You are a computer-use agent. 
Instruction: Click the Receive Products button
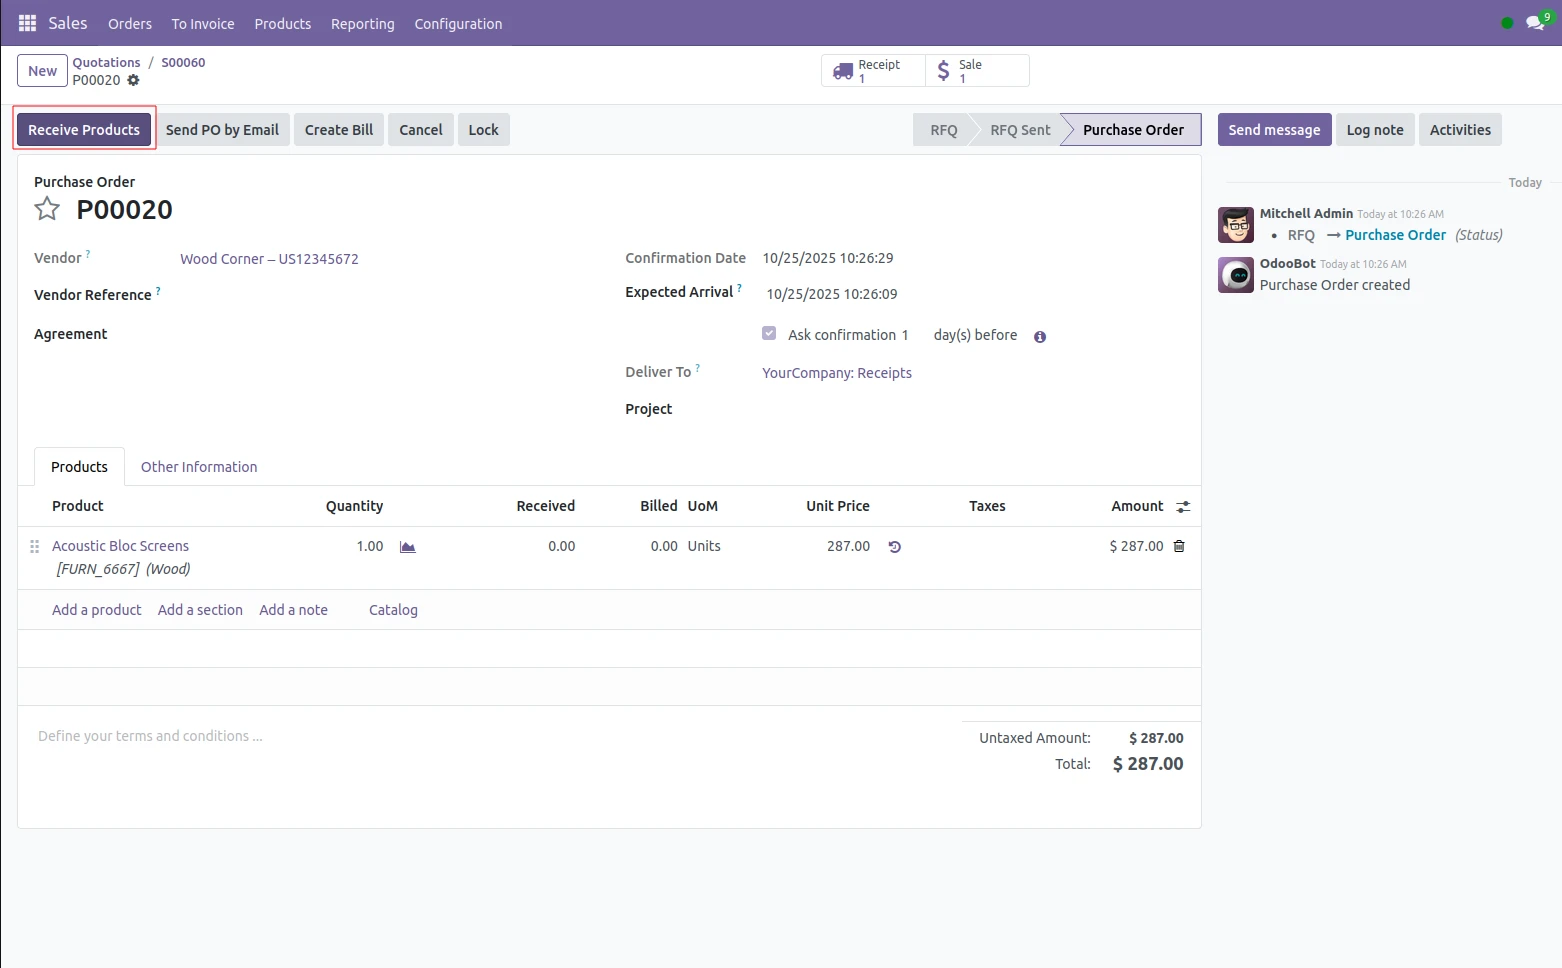(83, 129)
